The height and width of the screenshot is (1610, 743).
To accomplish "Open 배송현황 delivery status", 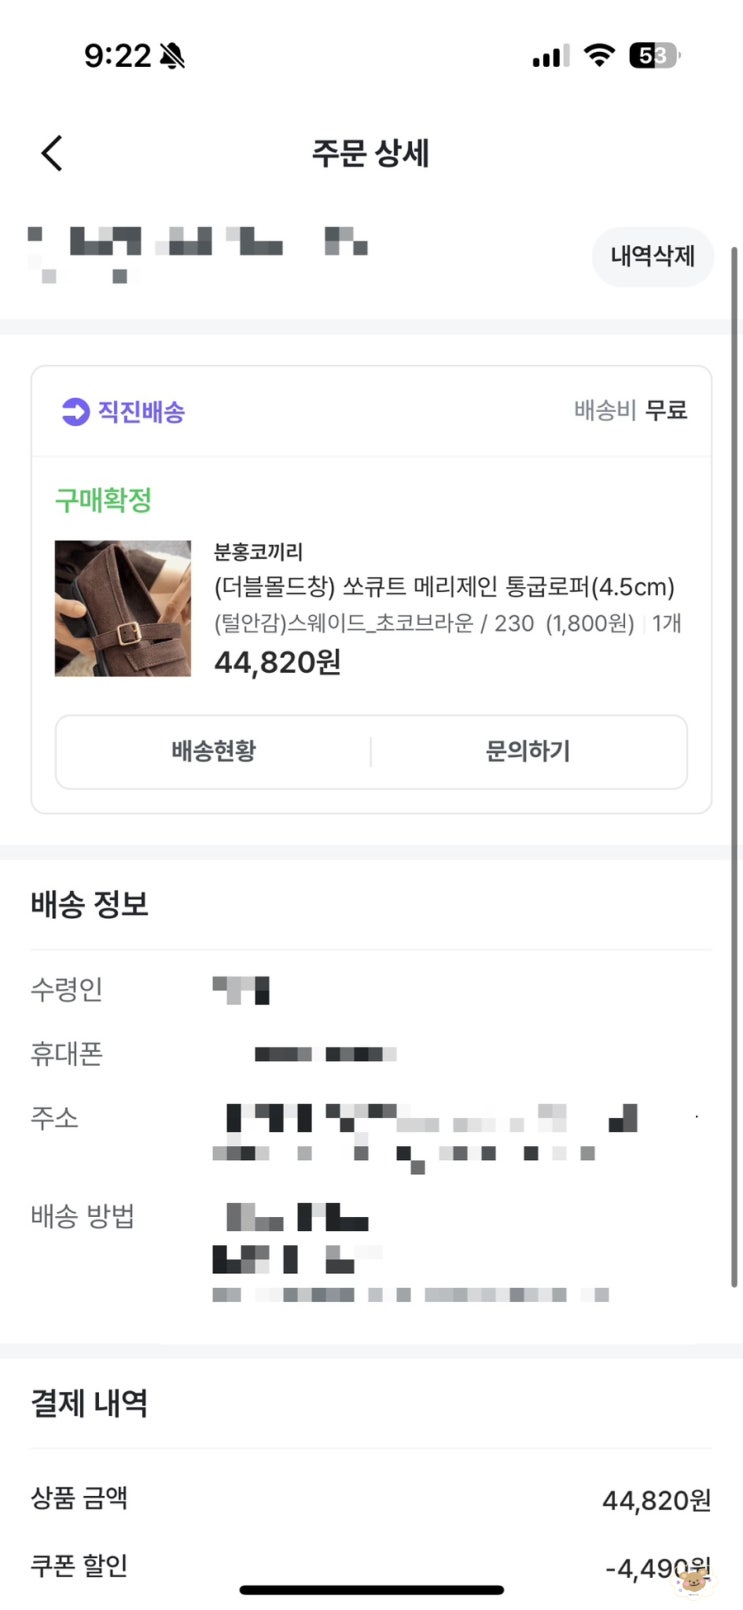I will (x=213, y=751).
